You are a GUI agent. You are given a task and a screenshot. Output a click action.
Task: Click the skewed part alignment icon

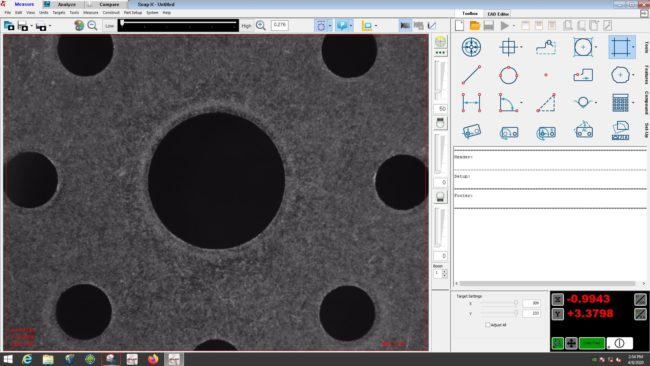[x=471, y=131]
